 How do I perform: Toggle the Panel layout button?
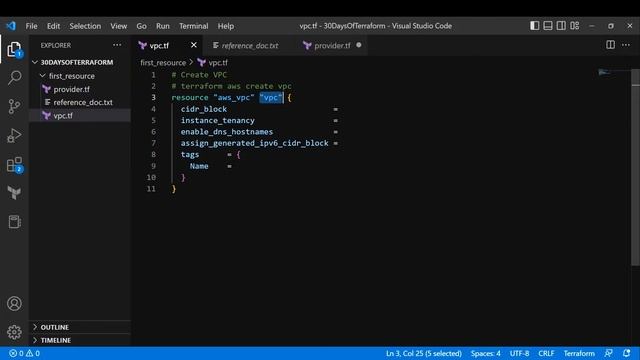point(548,26)
